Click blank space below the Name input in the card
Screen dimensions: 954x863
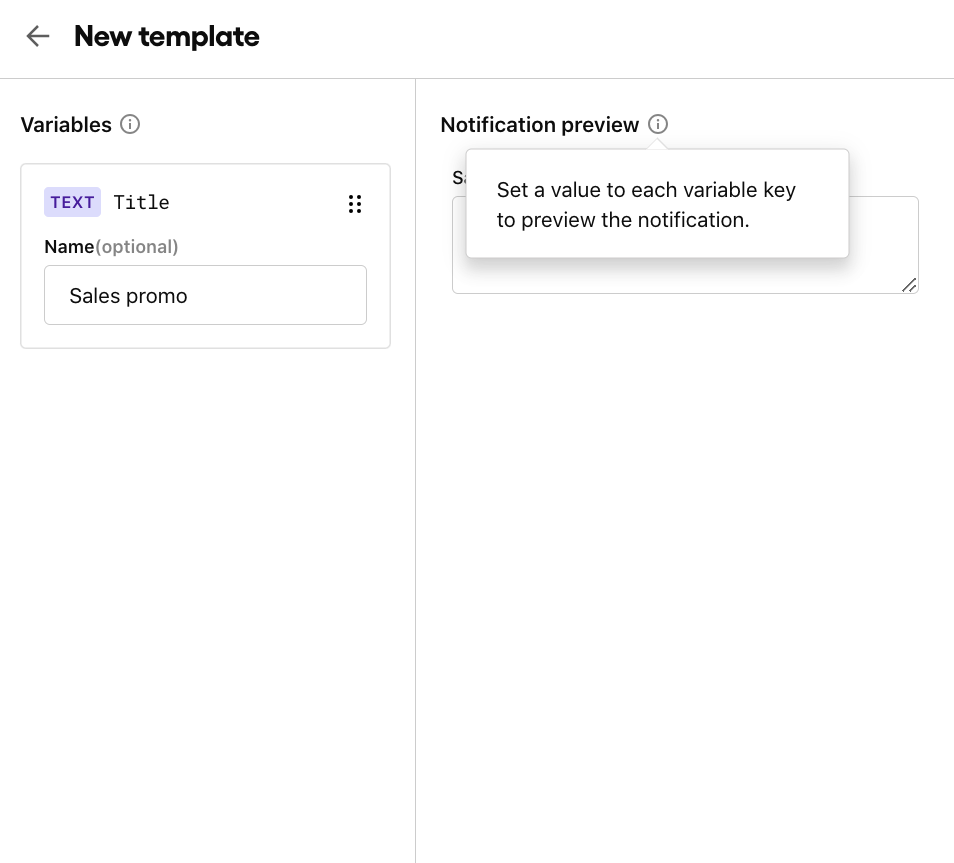[205, 336]
